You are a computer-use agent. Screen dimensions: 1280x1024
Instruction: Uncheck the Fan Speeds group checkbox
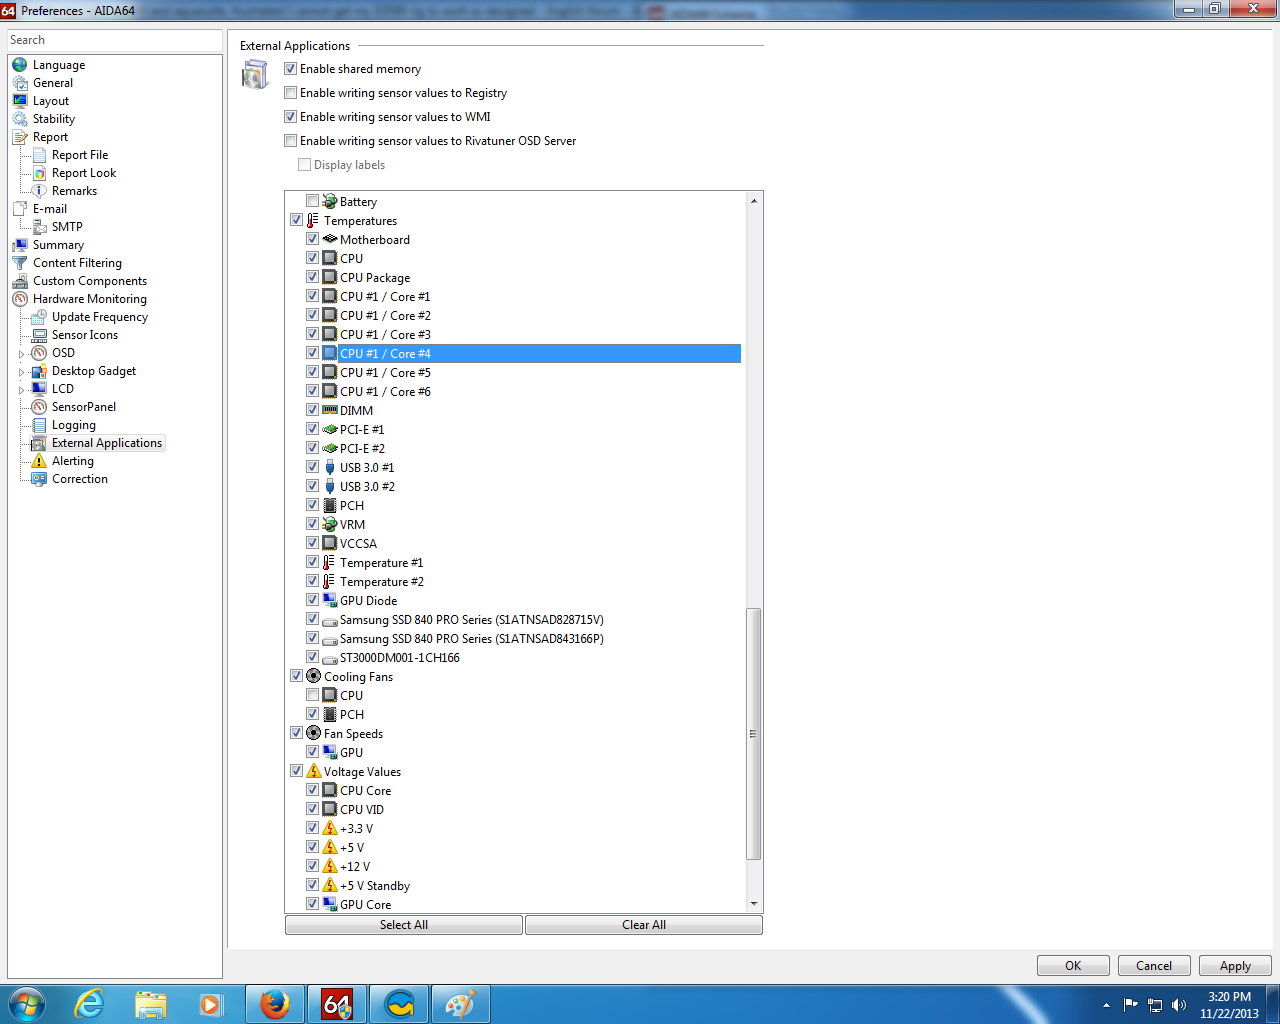pos(297,733)
